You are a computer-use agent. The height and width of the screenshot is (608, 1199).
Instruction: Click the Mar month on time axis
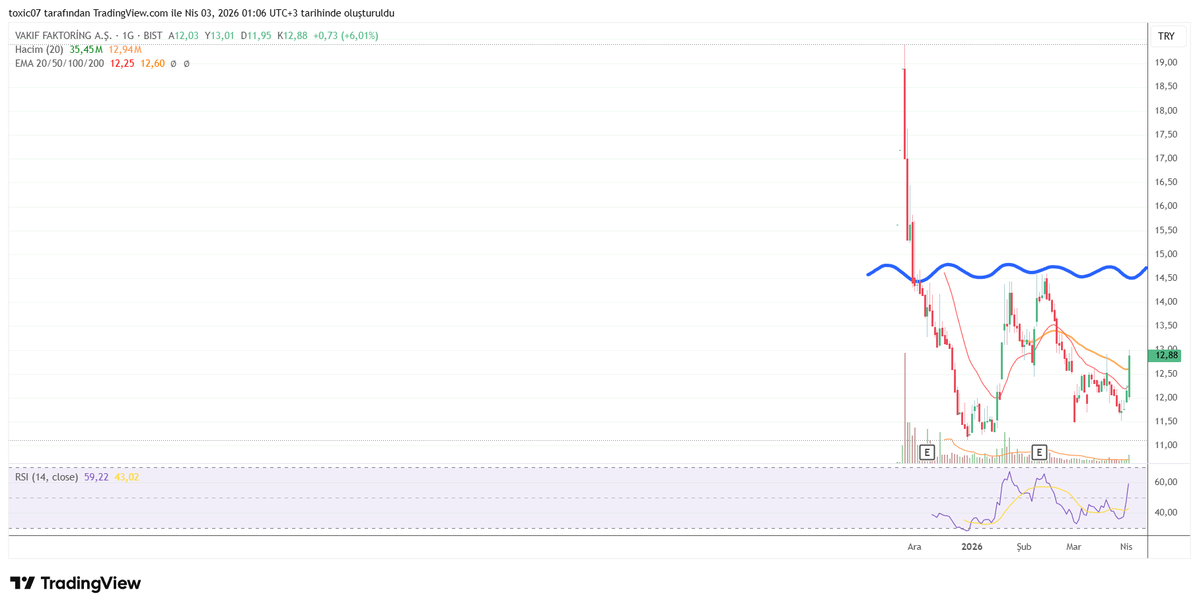coord(1074,547)
